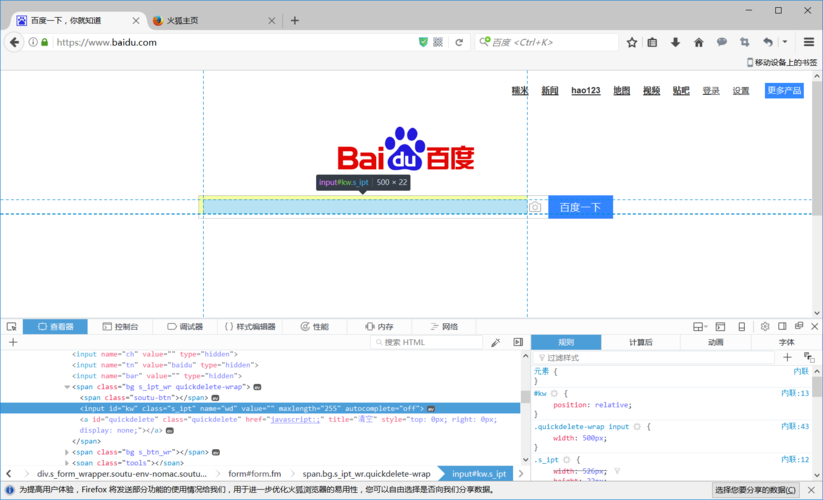Open undo history dropdown arrow
Viewport: 823px width, 500px height.
pyautogui.click(x=785, y=42)
